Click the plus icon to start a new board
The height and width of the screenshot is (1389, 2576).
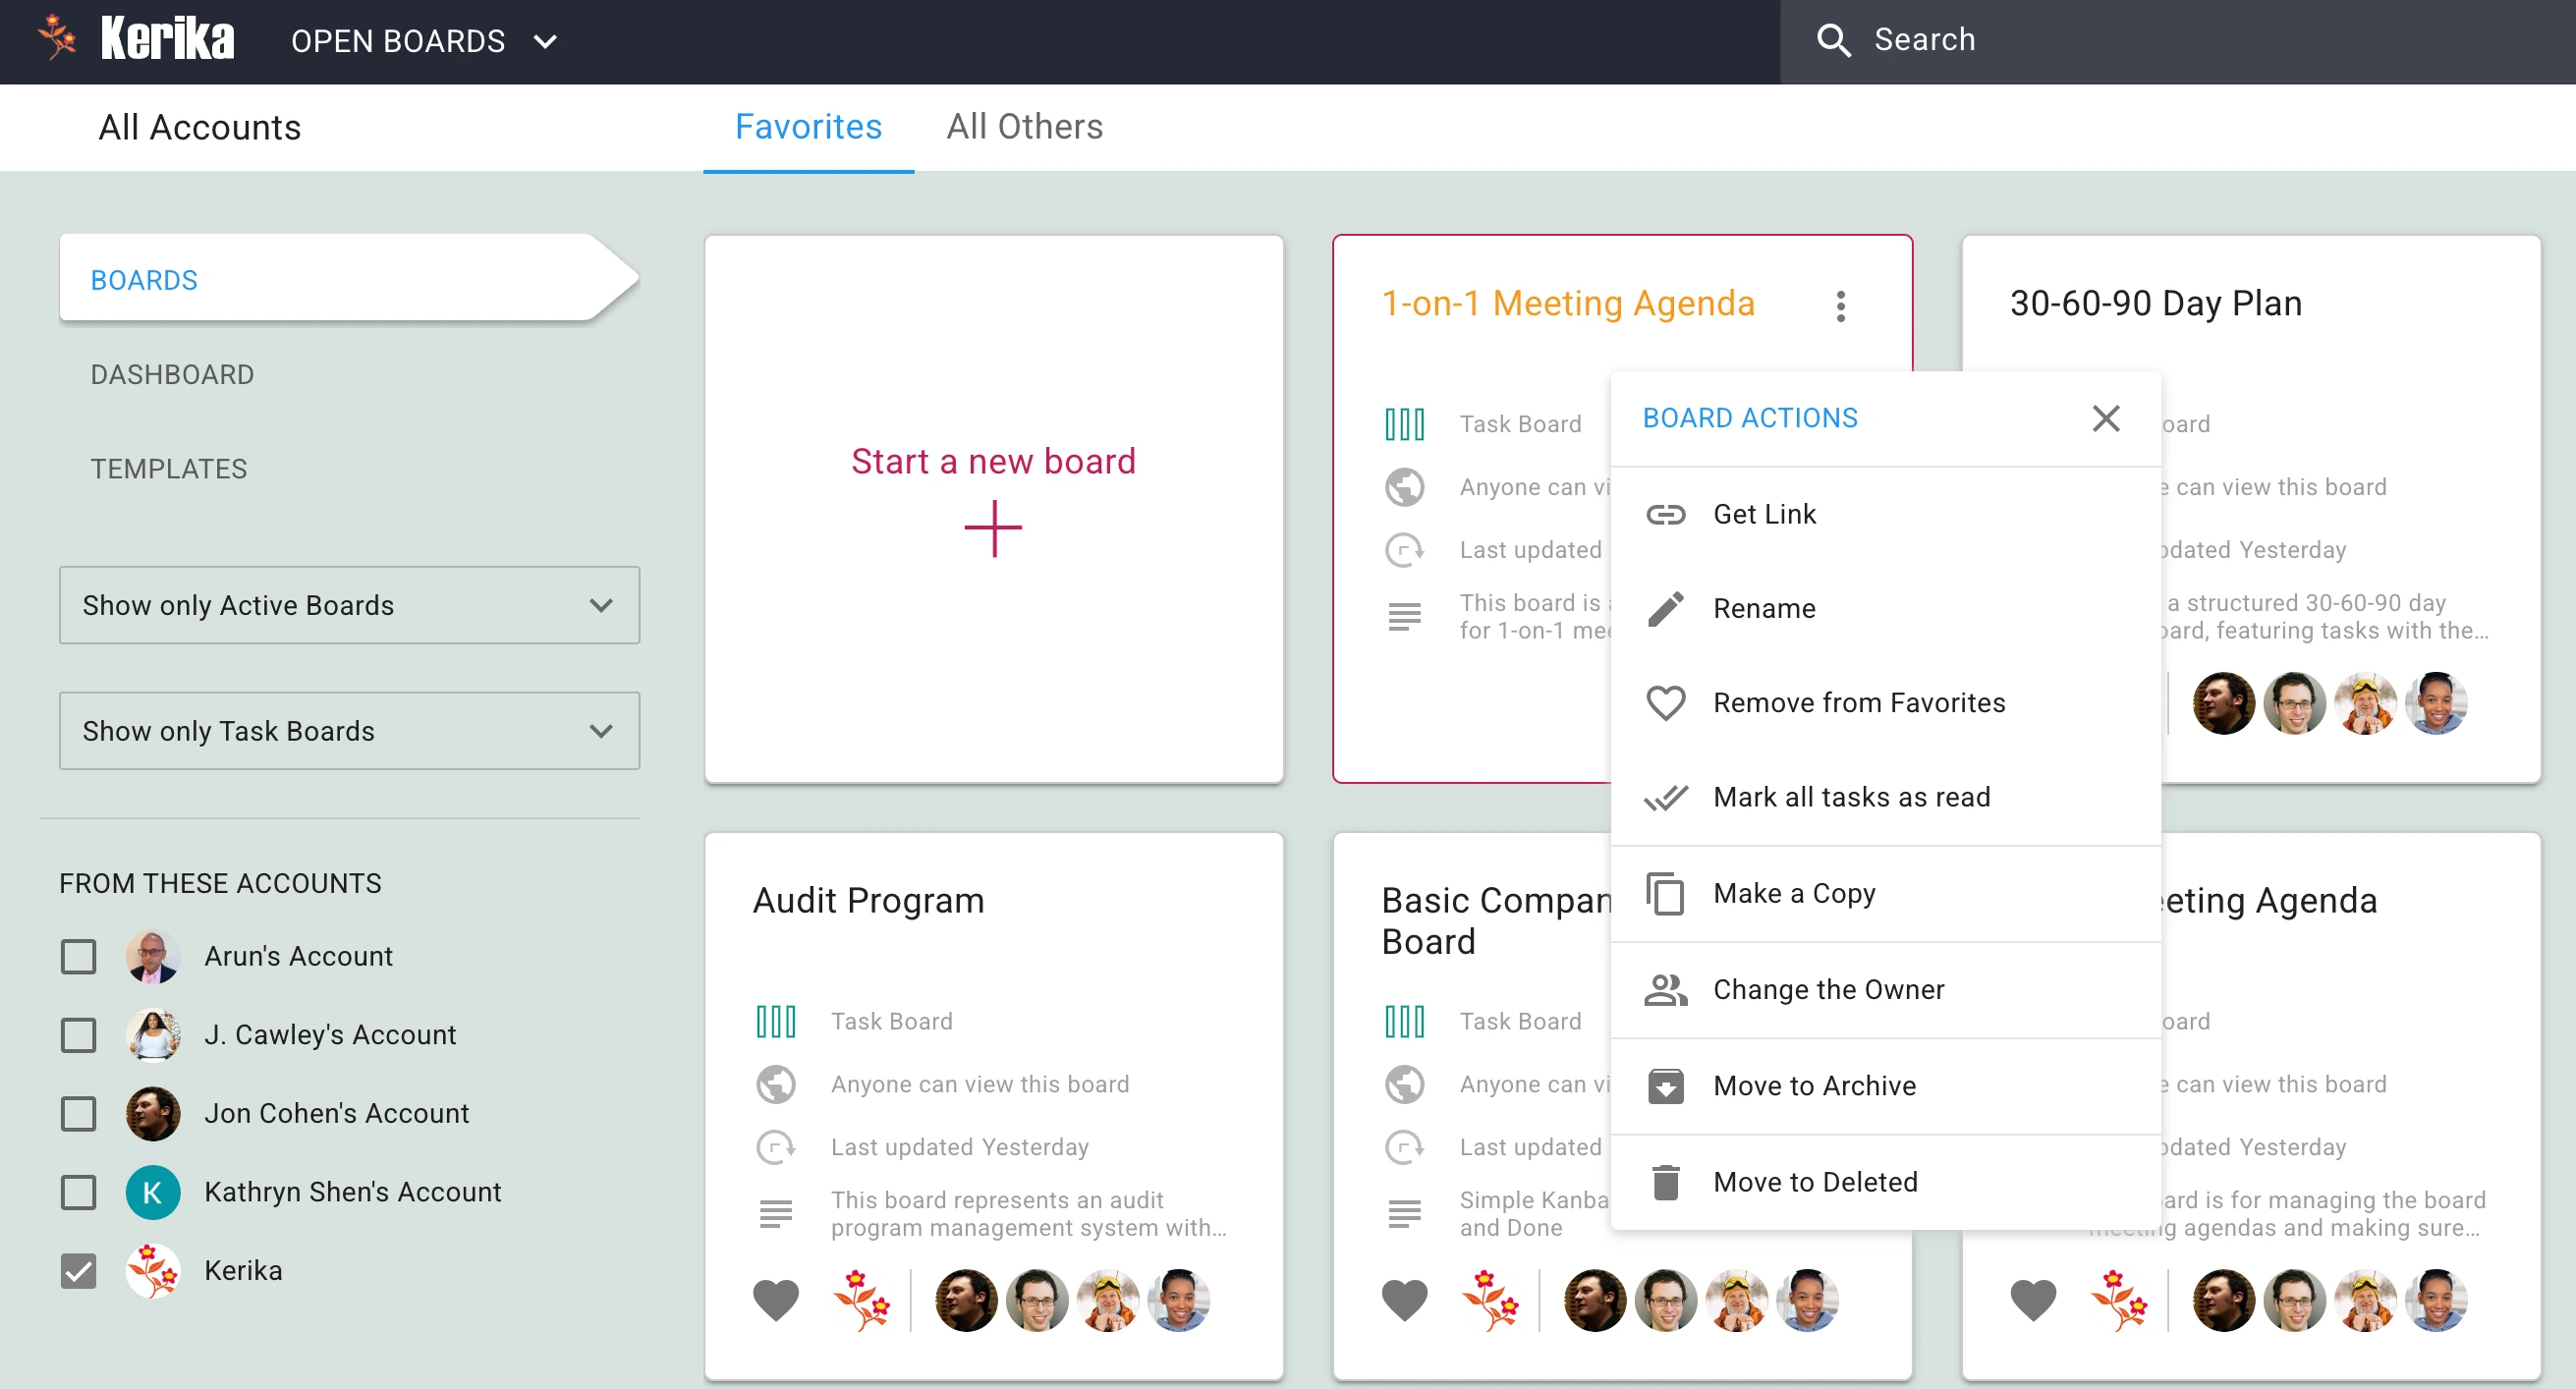click(993, 527)
